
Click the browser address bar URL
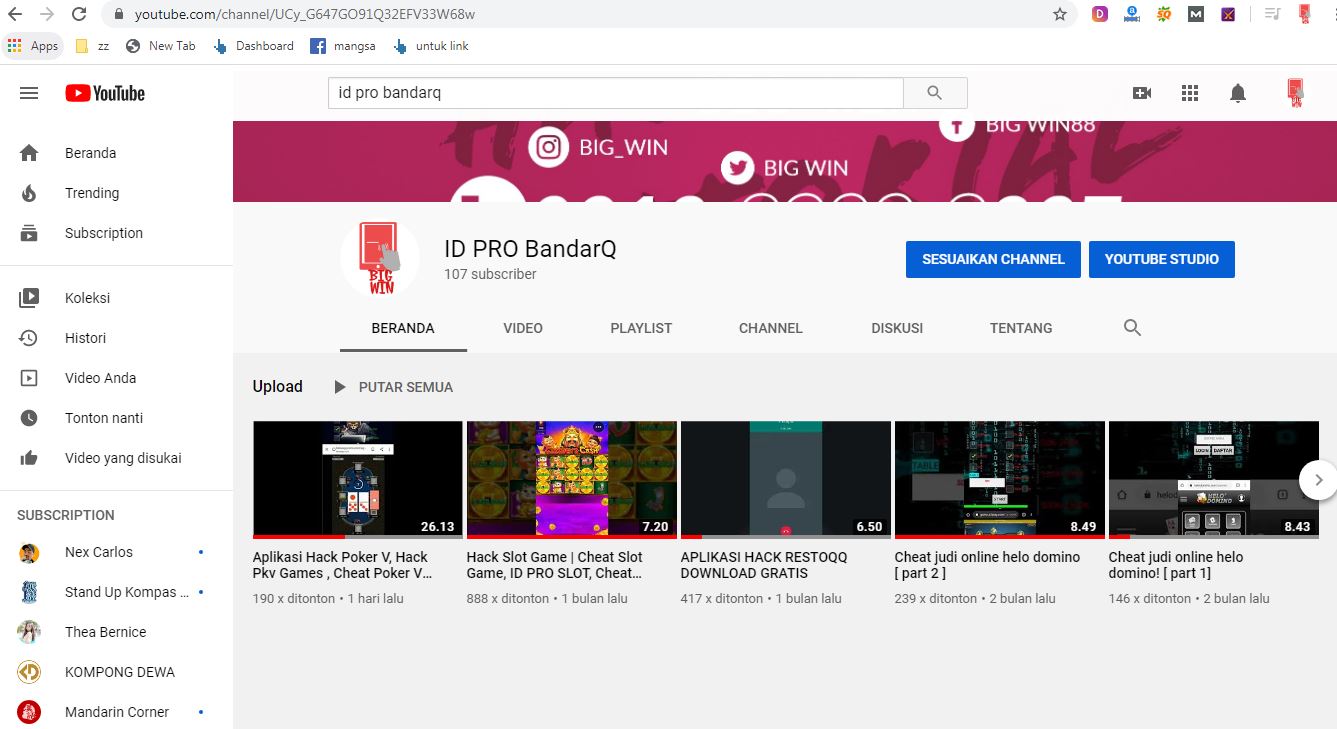305,15
